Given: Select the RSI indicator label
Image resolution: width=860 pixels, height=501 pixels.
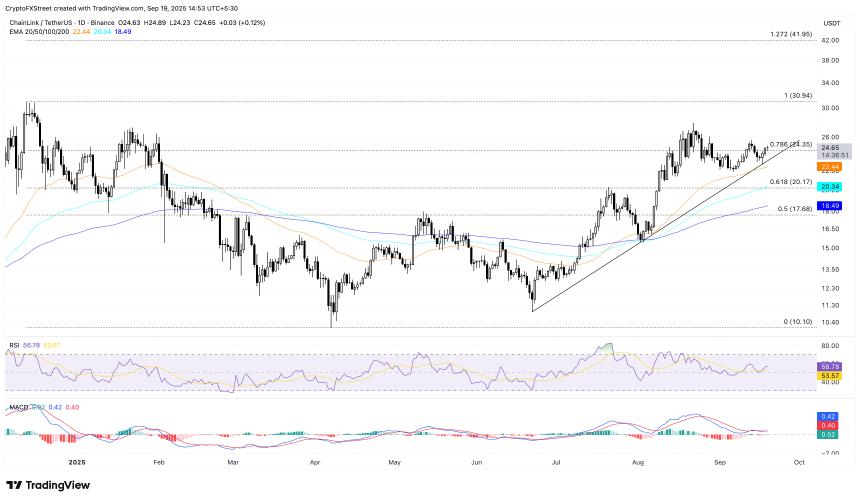Looking at the screenshot, I should pos(12,343).
